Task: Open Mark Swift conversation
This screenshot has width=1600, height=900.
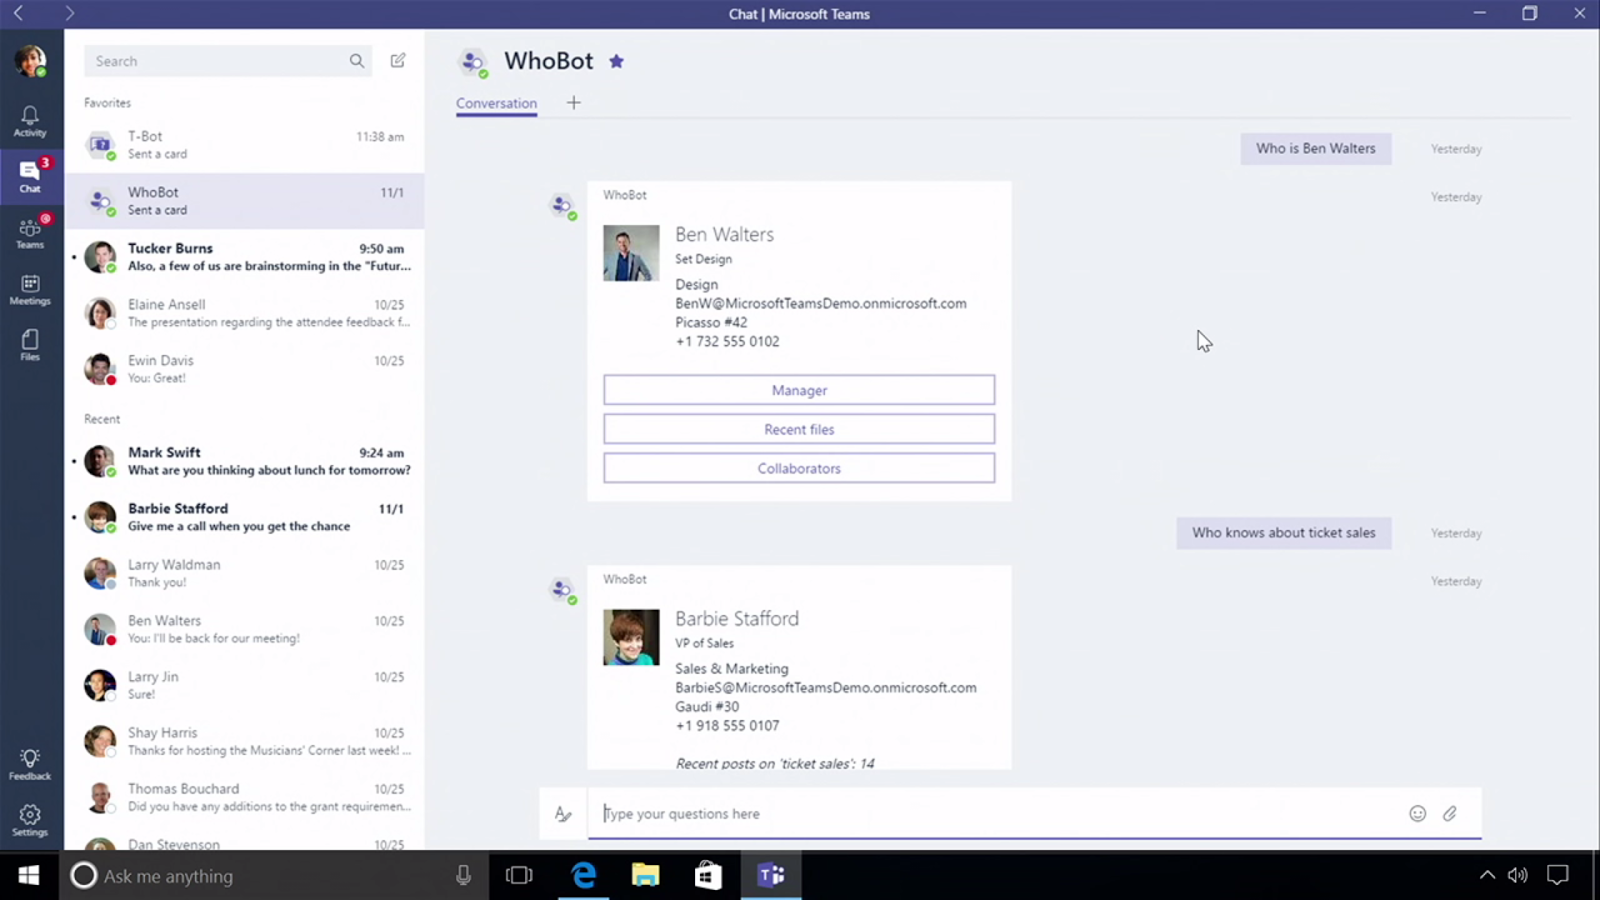Action: pos(244,461)
